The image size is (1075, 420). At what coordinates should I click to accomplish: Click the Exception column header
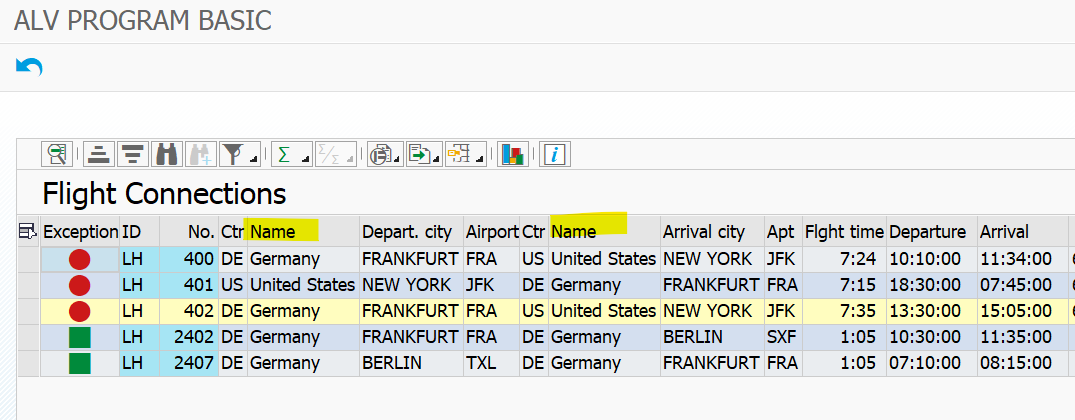[80, 232]
